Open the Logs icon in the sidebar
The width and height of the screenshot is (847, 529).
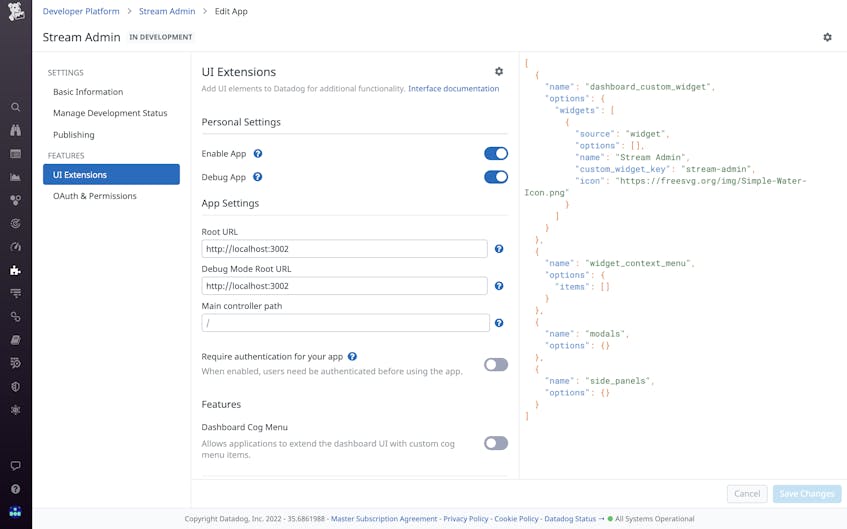point(16,363)
